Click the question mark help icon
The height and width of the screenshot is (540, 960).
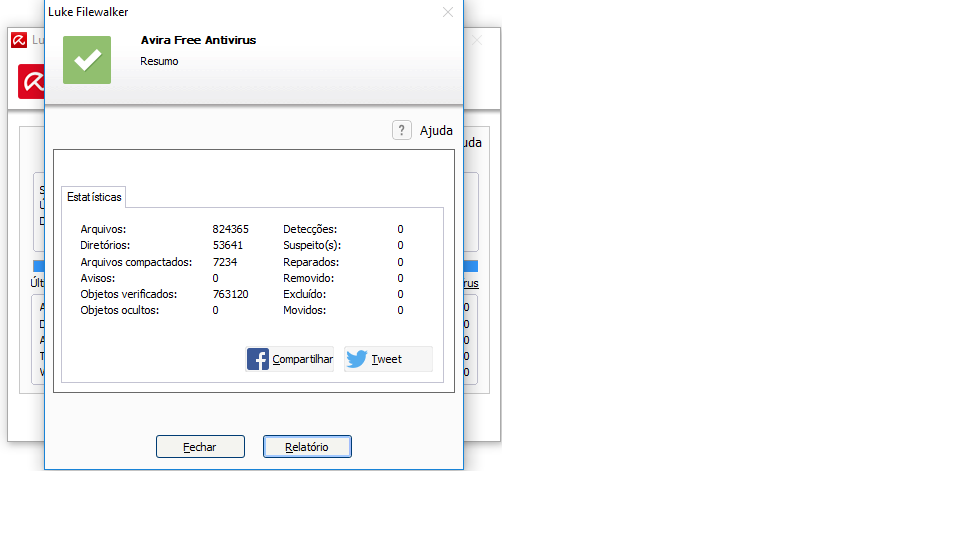click(x=402, y=130)
